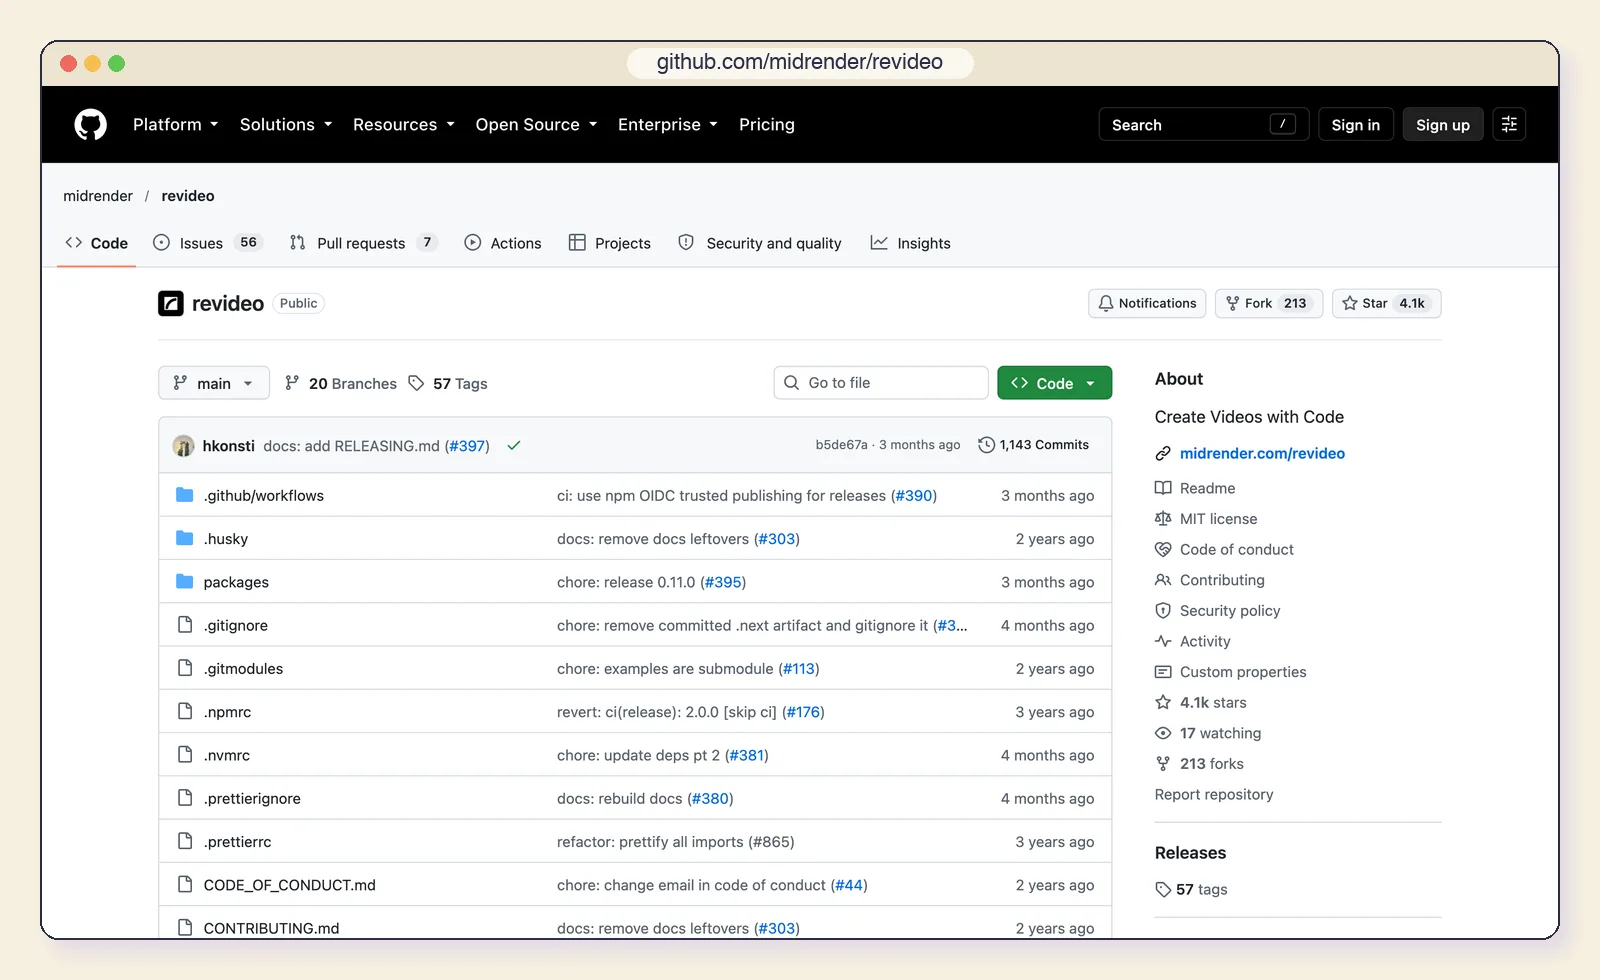Open the 4.1k stars link

coord(1213,703)
